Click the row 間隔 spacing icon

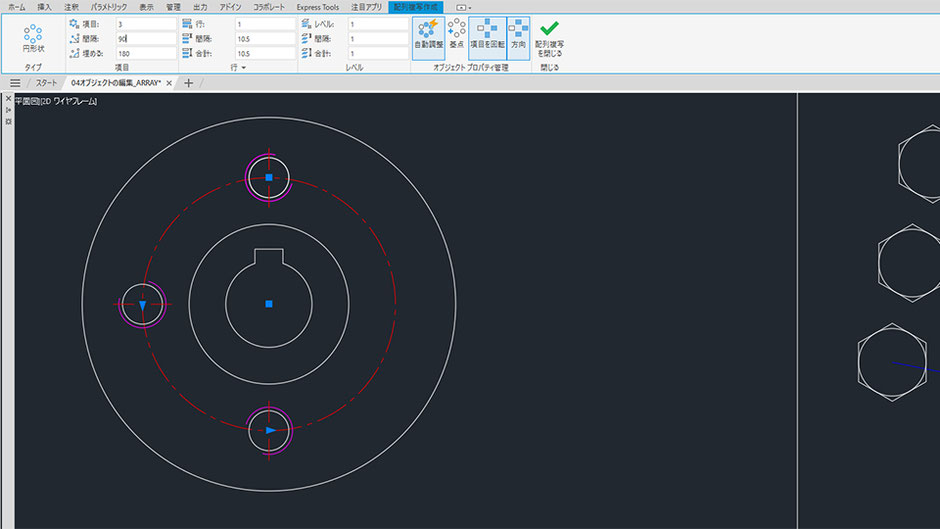[x=187, y=38]
